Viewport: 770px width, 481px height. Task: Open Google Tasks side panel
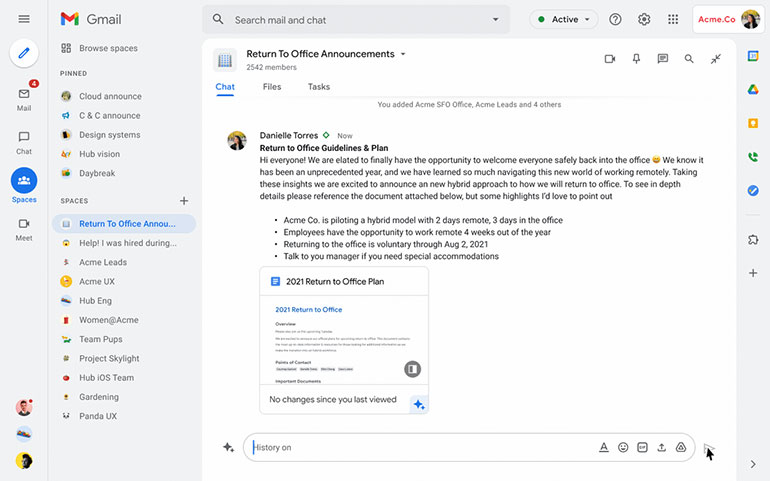tap(753, 190)
